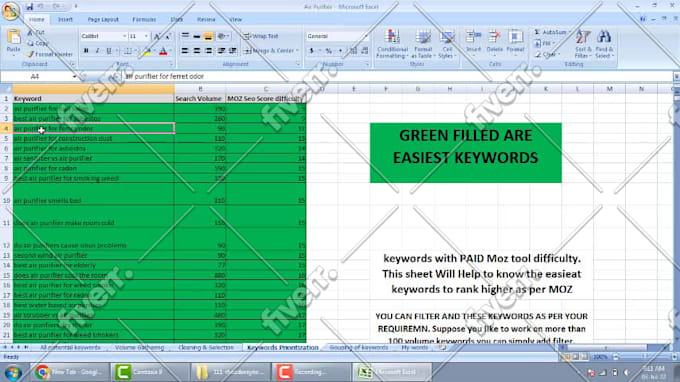This screenshot has height=382, width=680.
Task: Open Chrome New Tab in taskbar
Action: pyautogui.click(x=69, y=372)
